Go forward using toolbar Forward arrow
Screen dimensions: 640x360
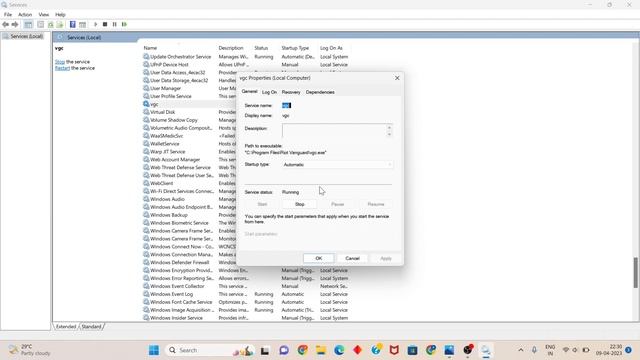click(15, 24)
